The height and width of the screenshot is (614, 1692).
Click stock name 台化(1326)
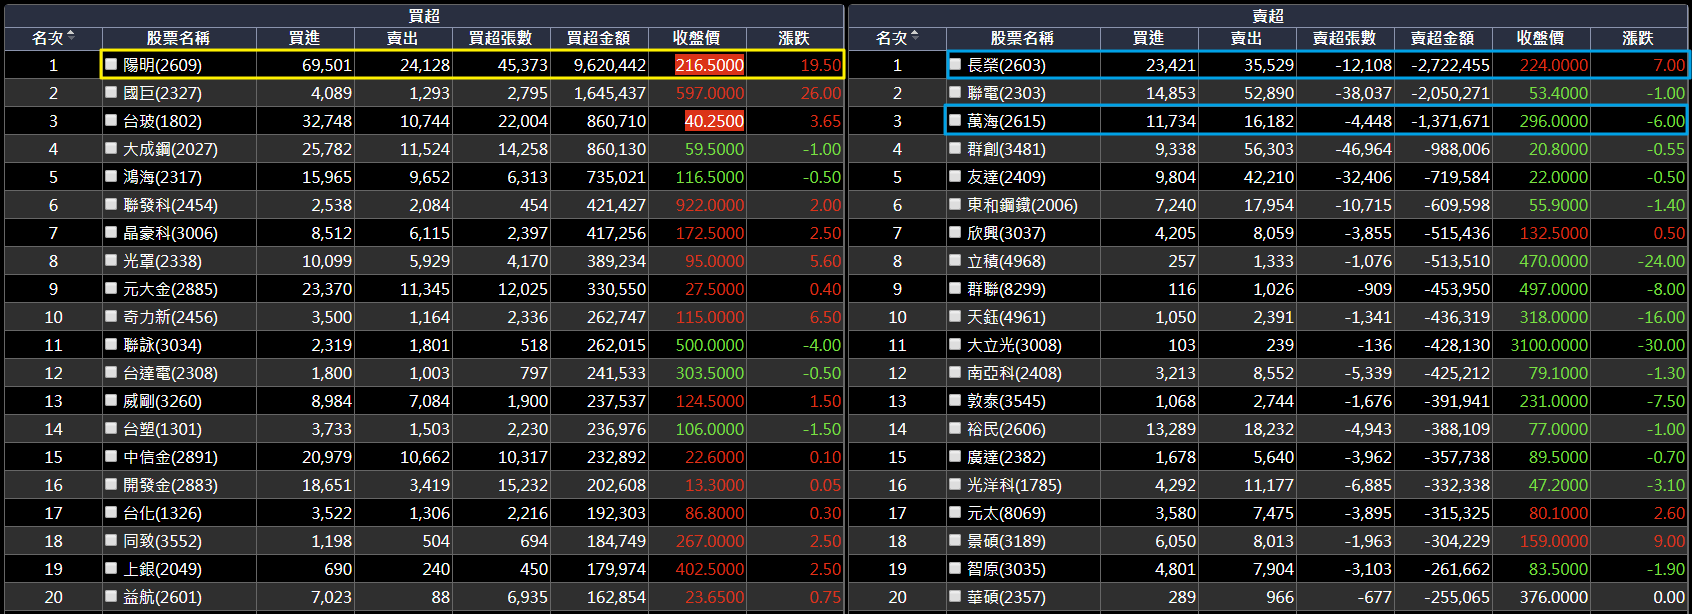point(162,513)
